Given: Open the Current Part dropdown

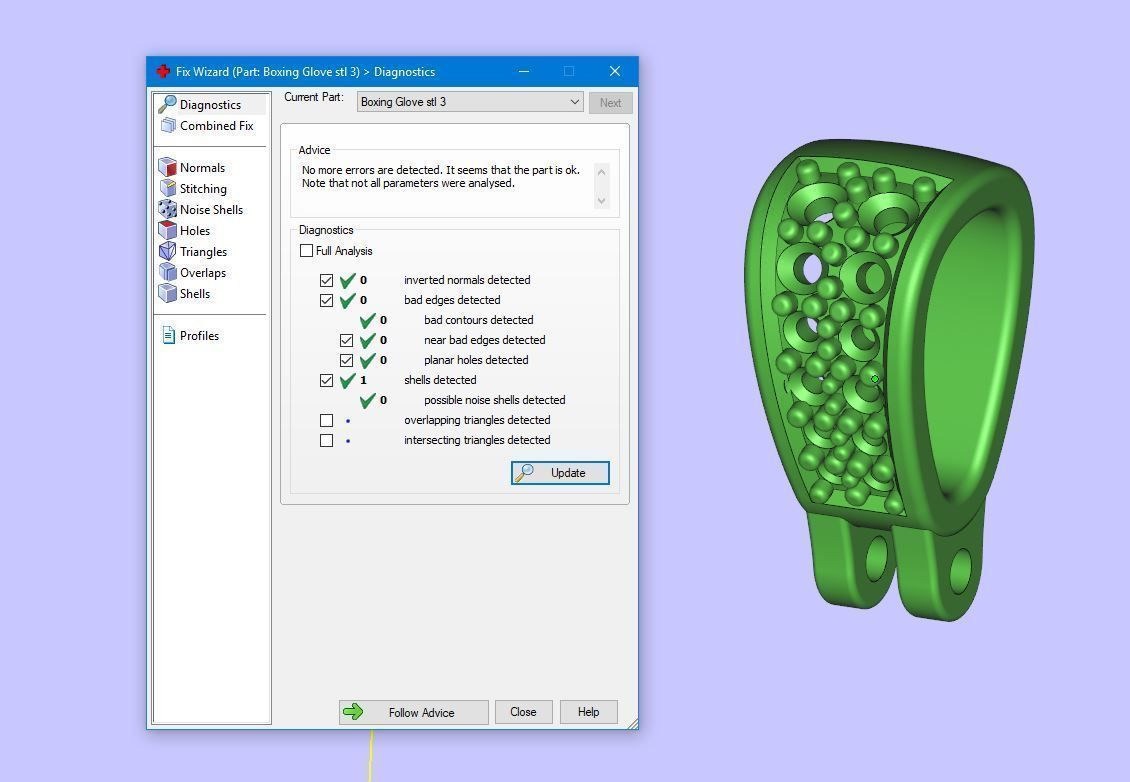Looking at the screenshot, I should coord(470,102).
